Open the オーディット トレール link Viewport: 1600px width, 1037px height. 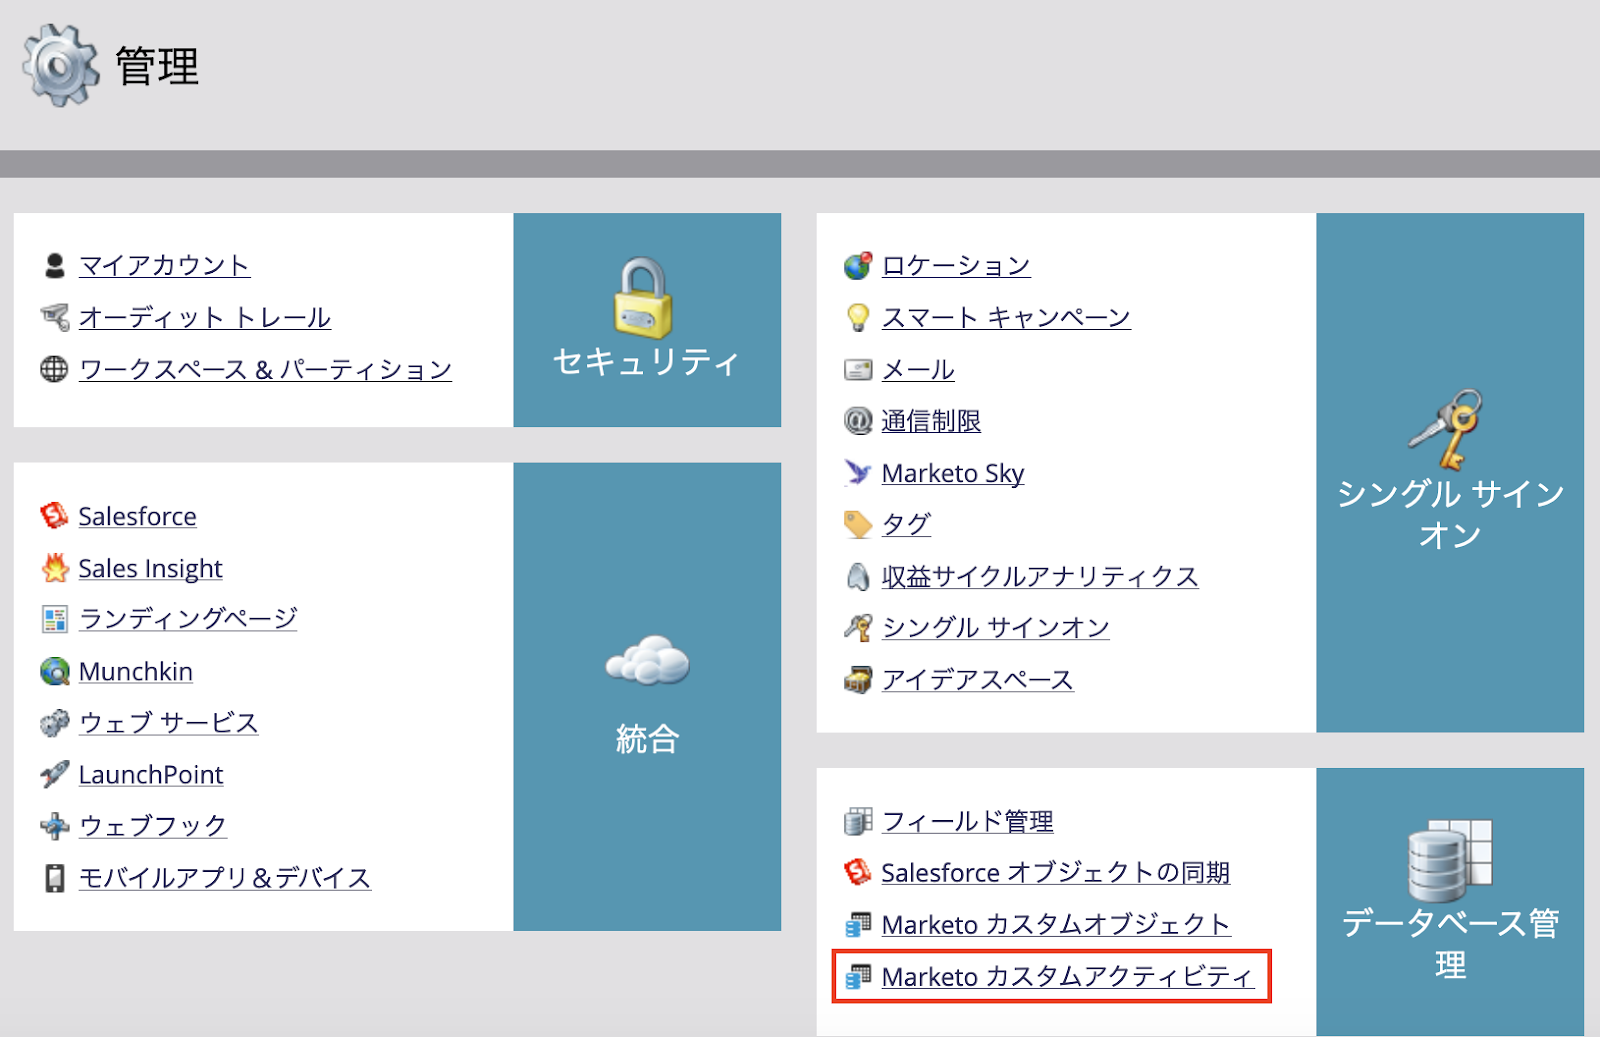205,317
